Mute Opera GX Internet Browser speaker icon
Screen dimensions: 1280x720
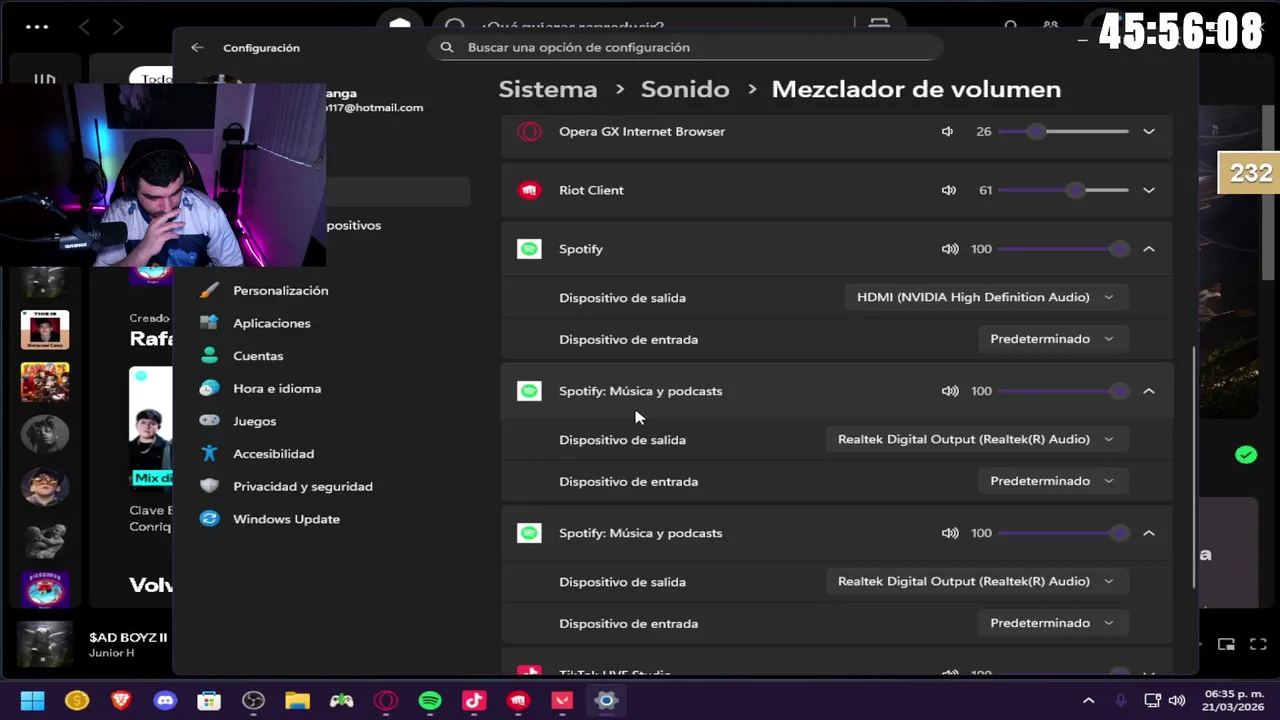coord(947,131)
